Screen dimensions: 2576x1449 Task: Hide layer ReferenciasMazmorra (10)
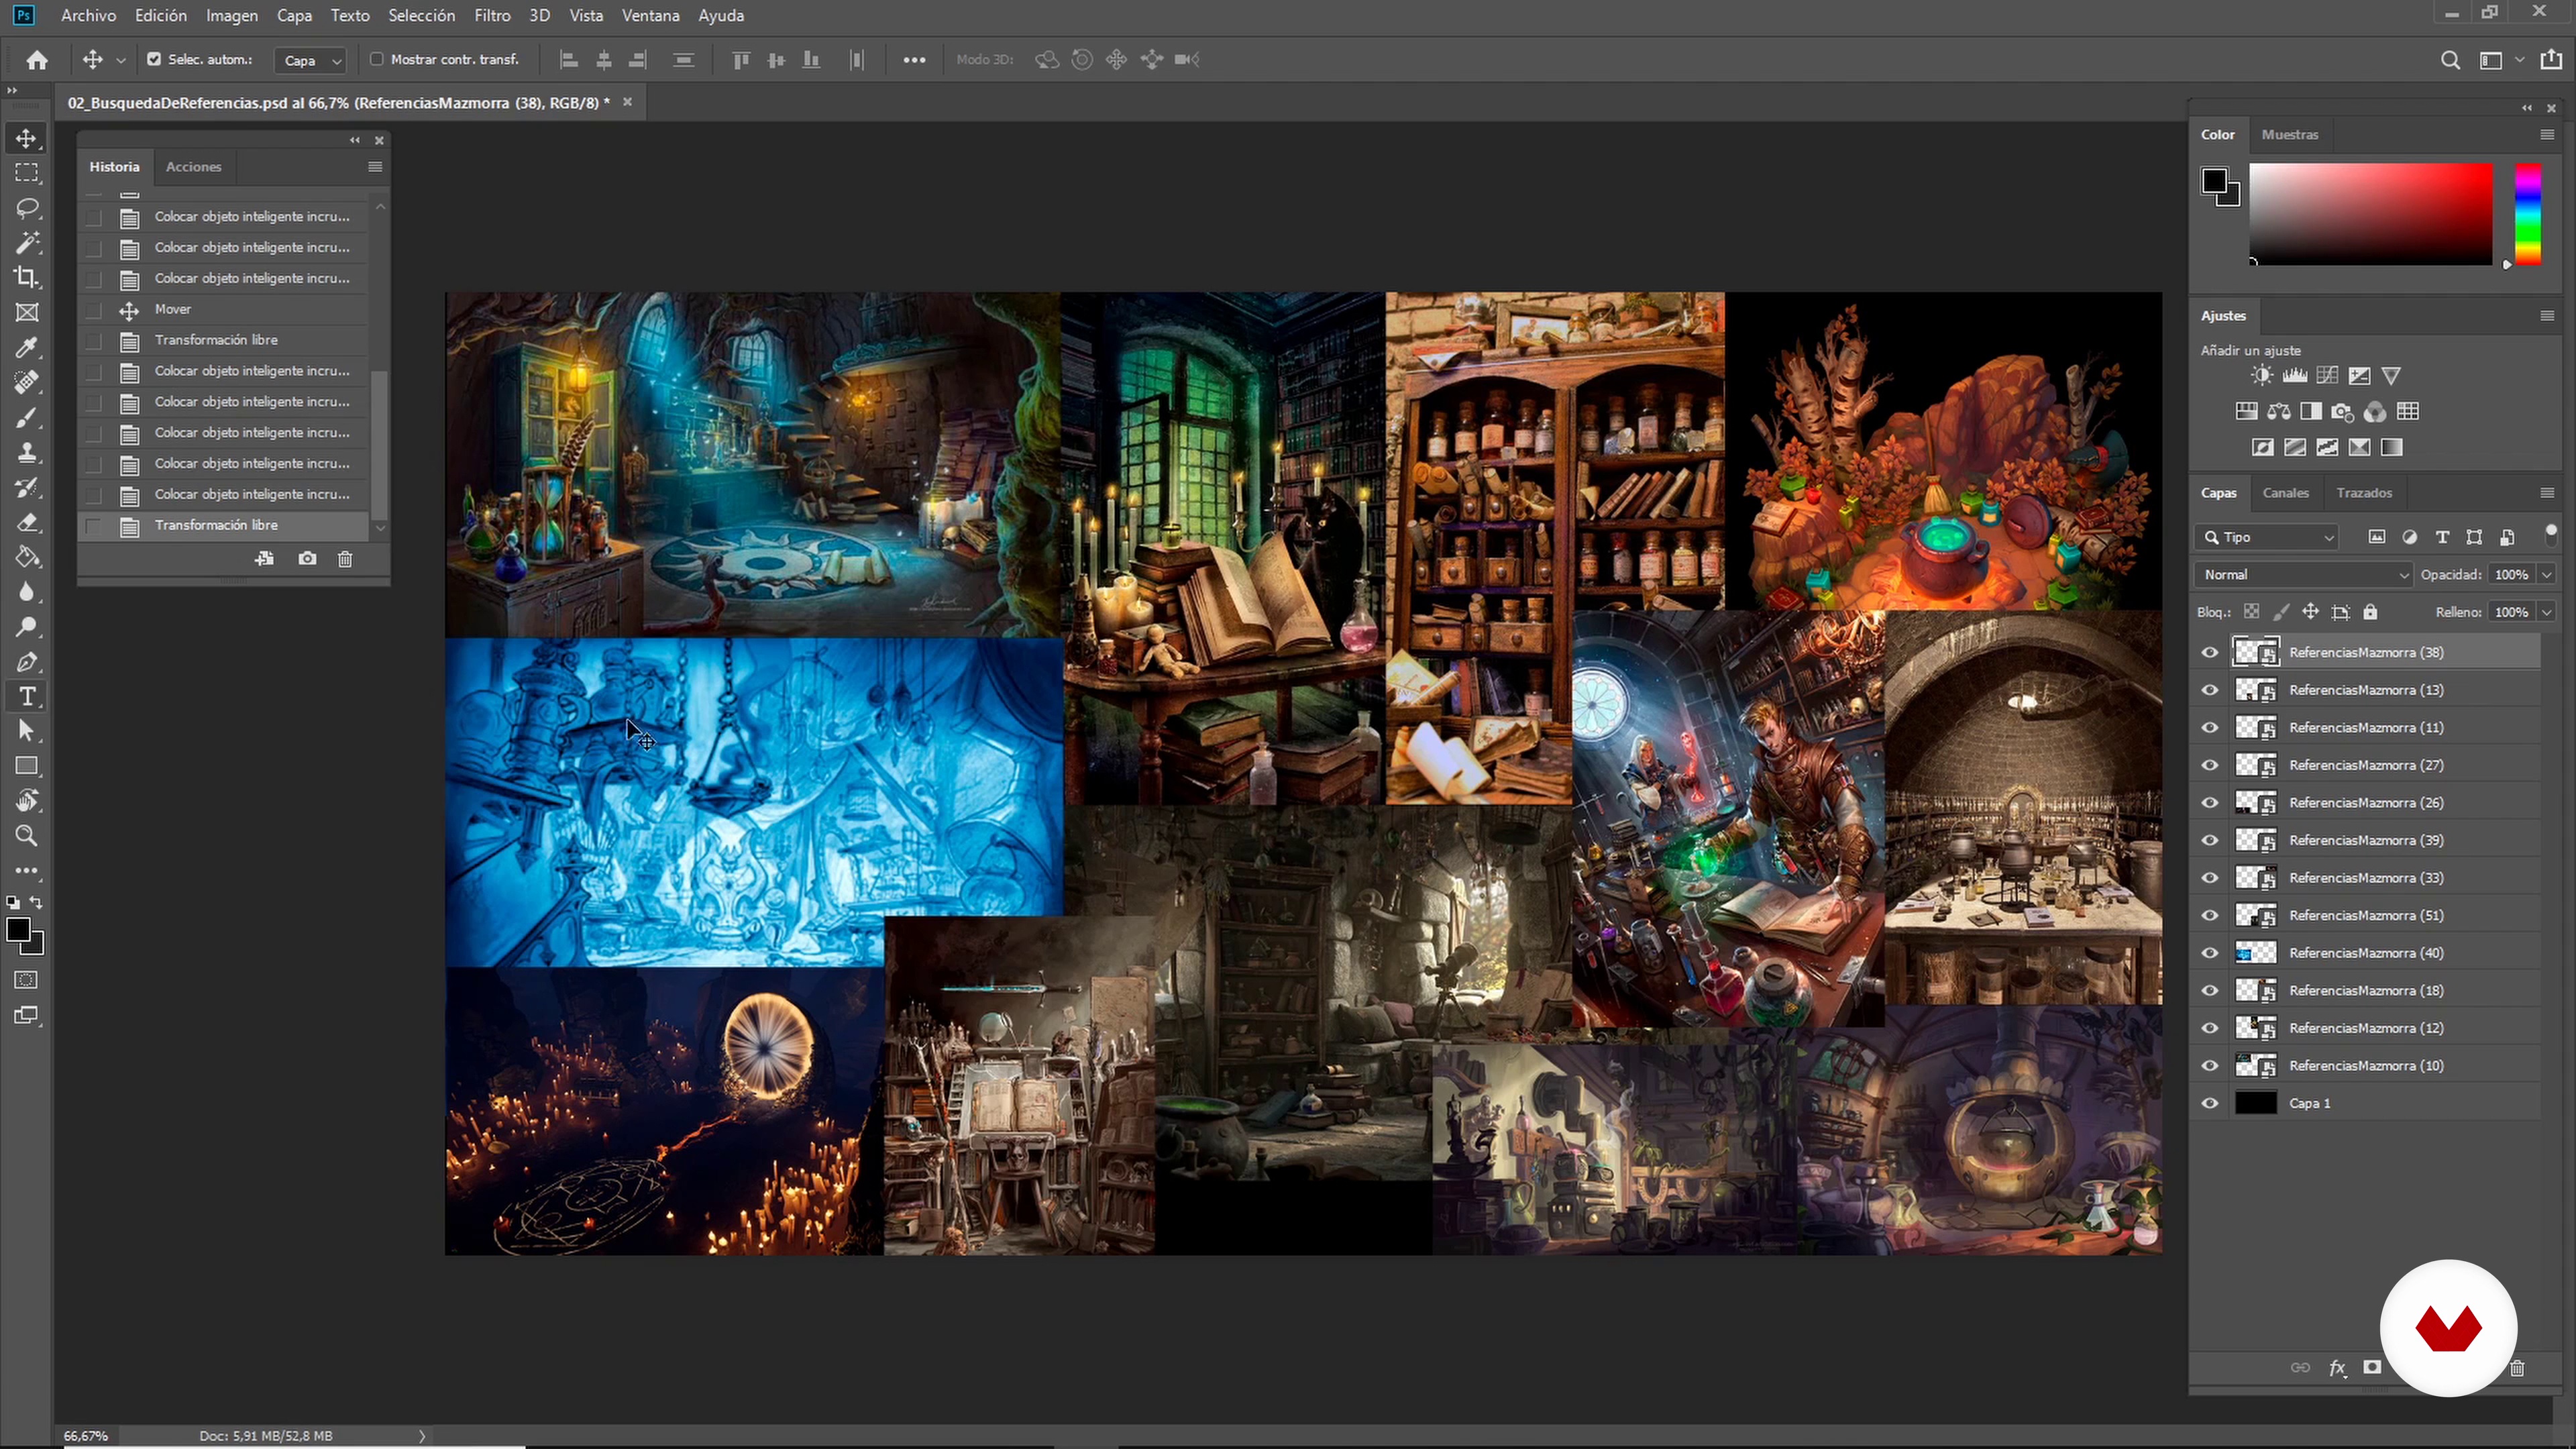pos(2210,1066)
